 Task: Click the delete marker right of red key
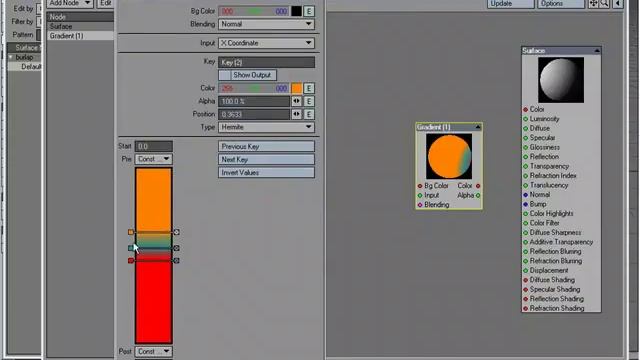[176, 260]
